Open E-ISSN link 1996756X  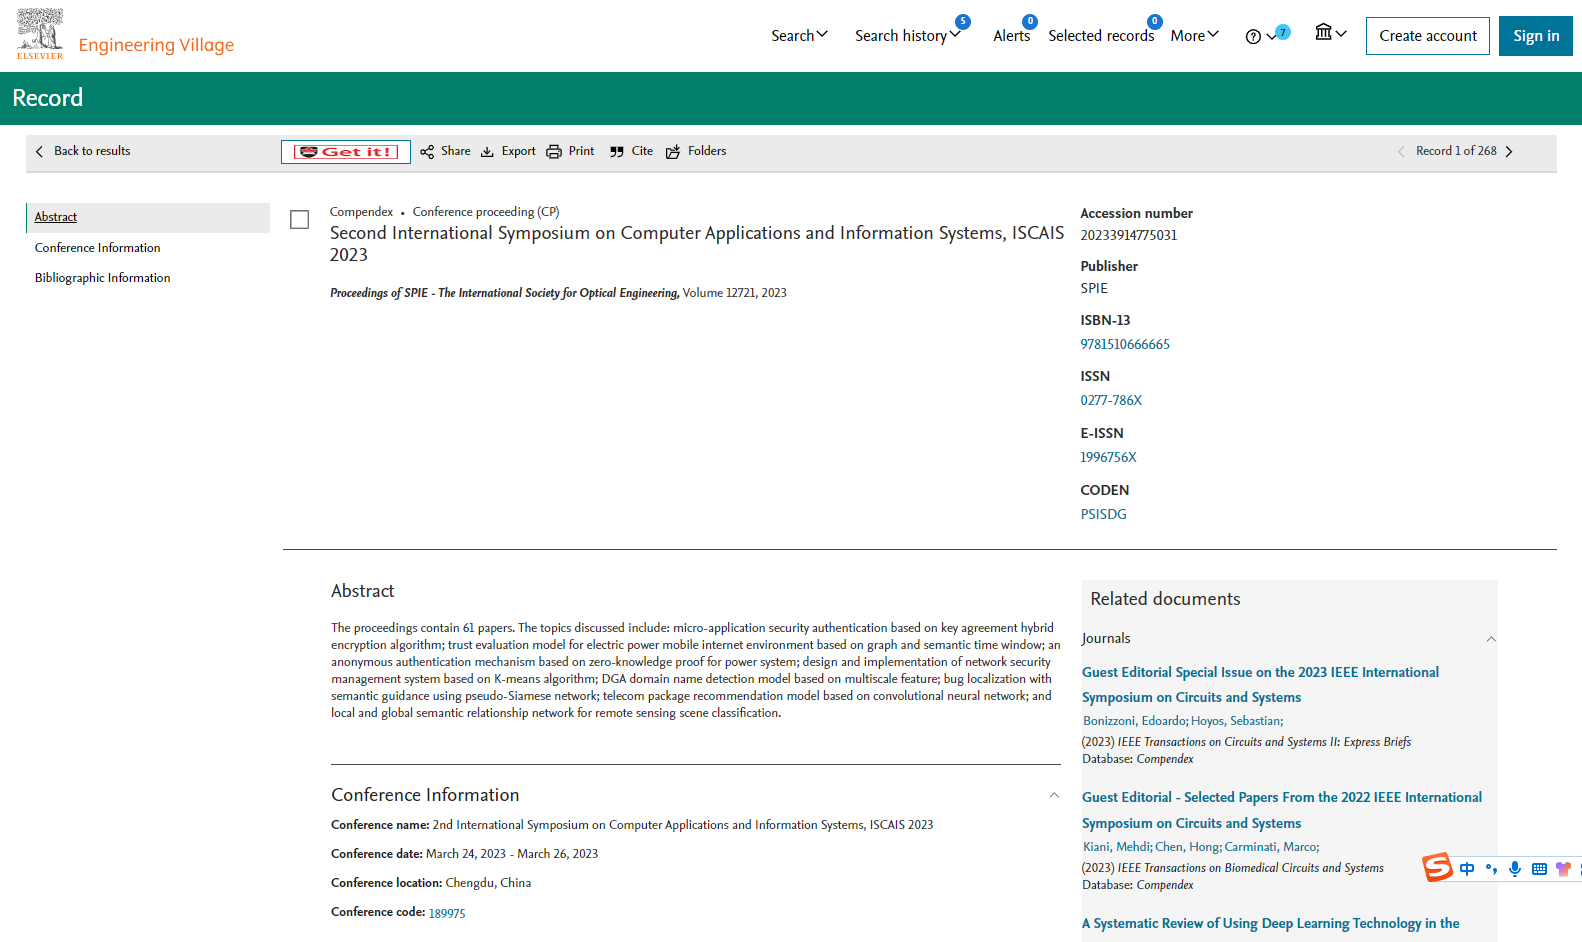[x=1108, y=457]
